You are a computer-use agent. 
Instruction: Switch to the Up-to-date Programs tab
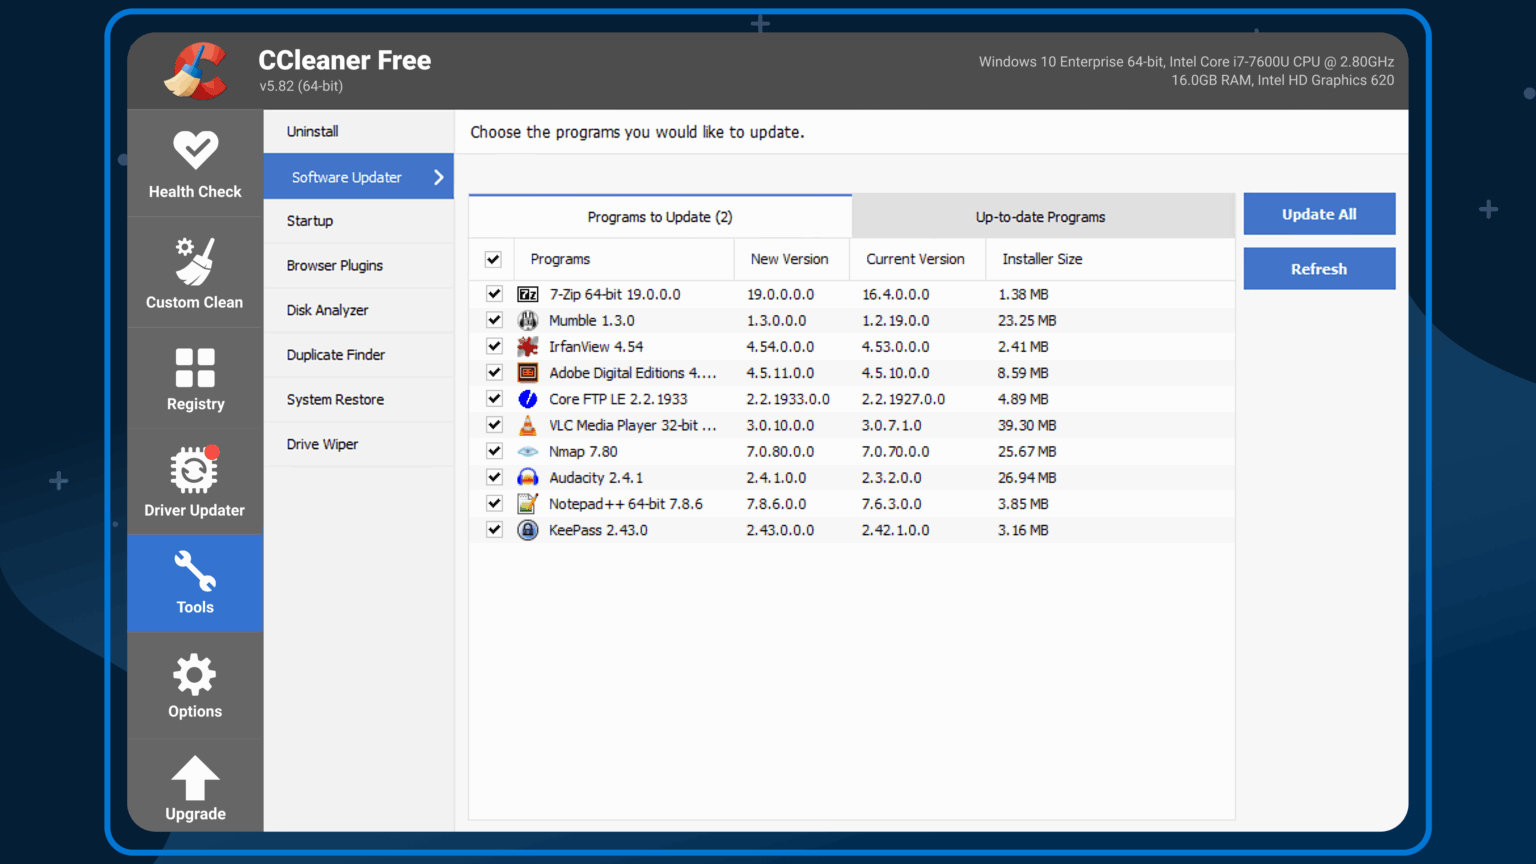(x=1040, y=216)
